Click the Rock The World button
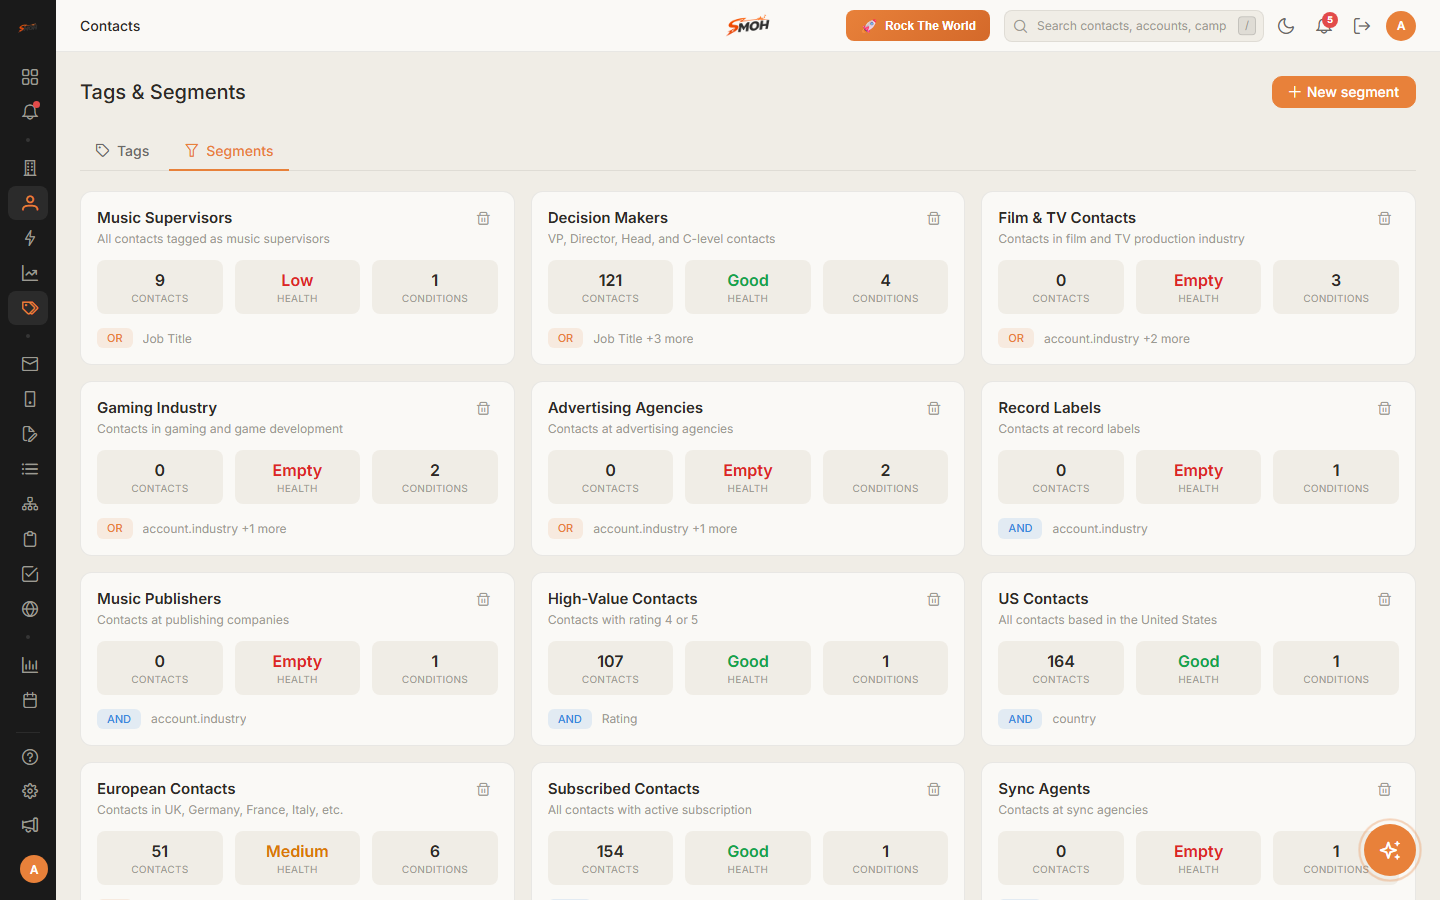The image size is (1440, 900). pos(918,26)
